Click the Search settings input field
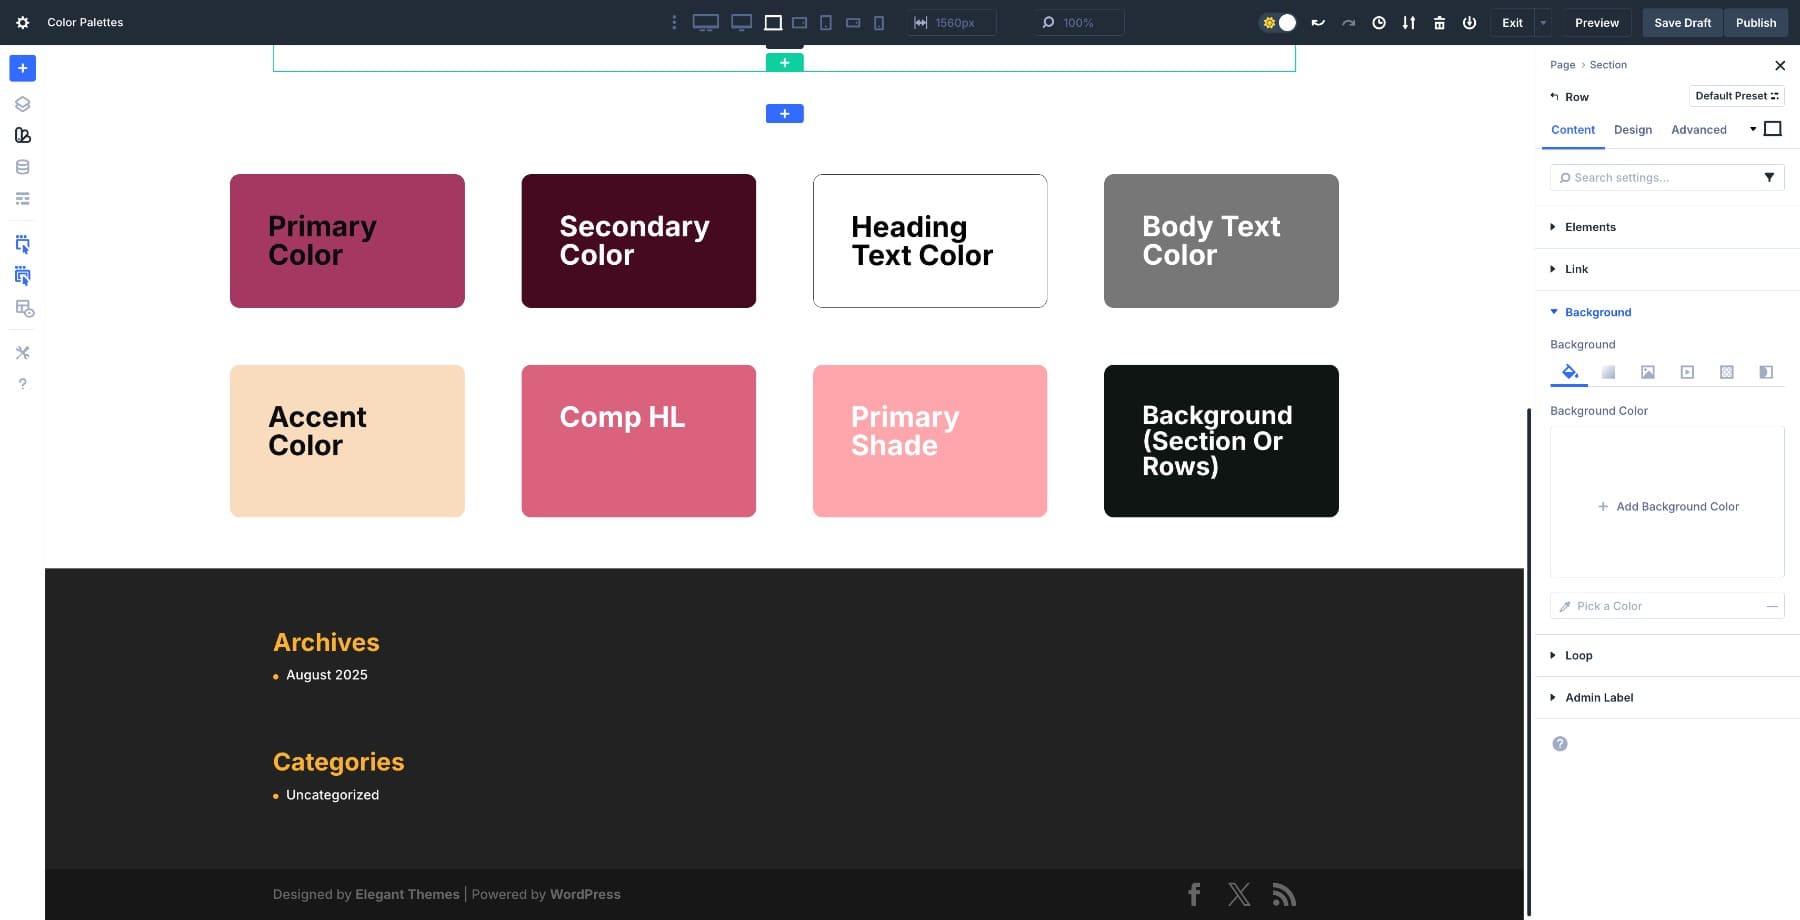Screen dimensions: 1800x920 click(x=1660, y=178)
